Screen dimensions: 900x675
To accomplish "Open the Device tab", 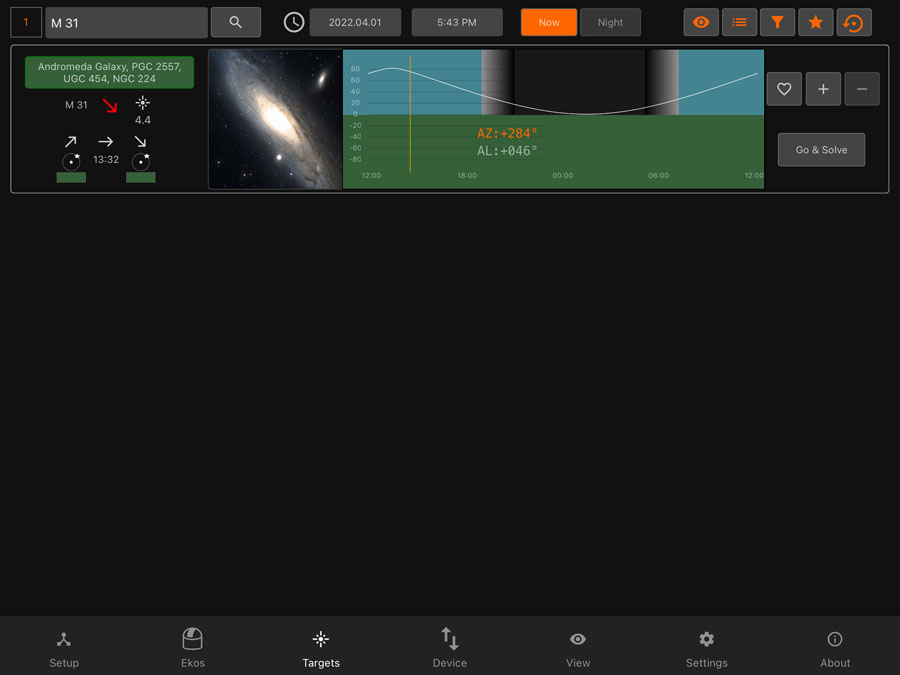I will [449, 649].
